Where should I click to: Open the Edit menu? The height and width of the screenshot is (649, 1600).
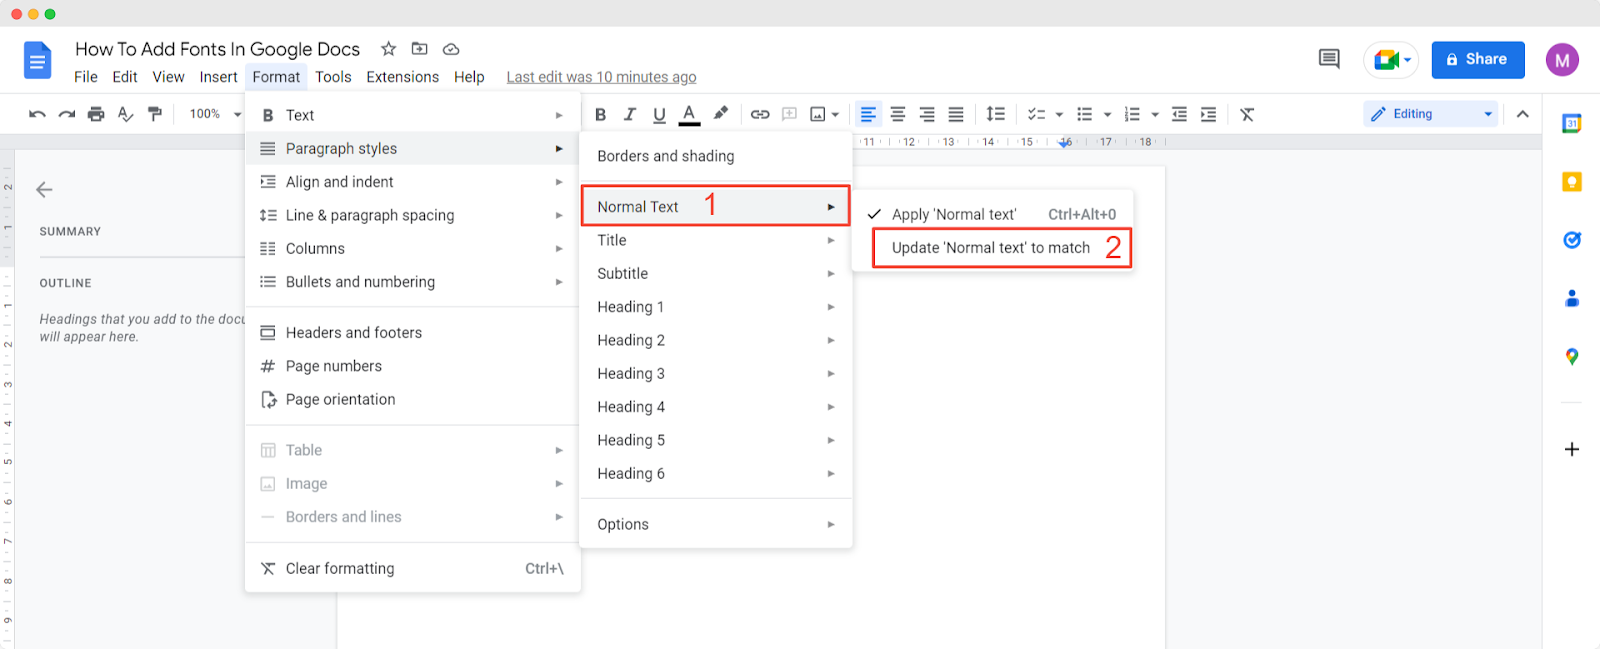[125, 77]
